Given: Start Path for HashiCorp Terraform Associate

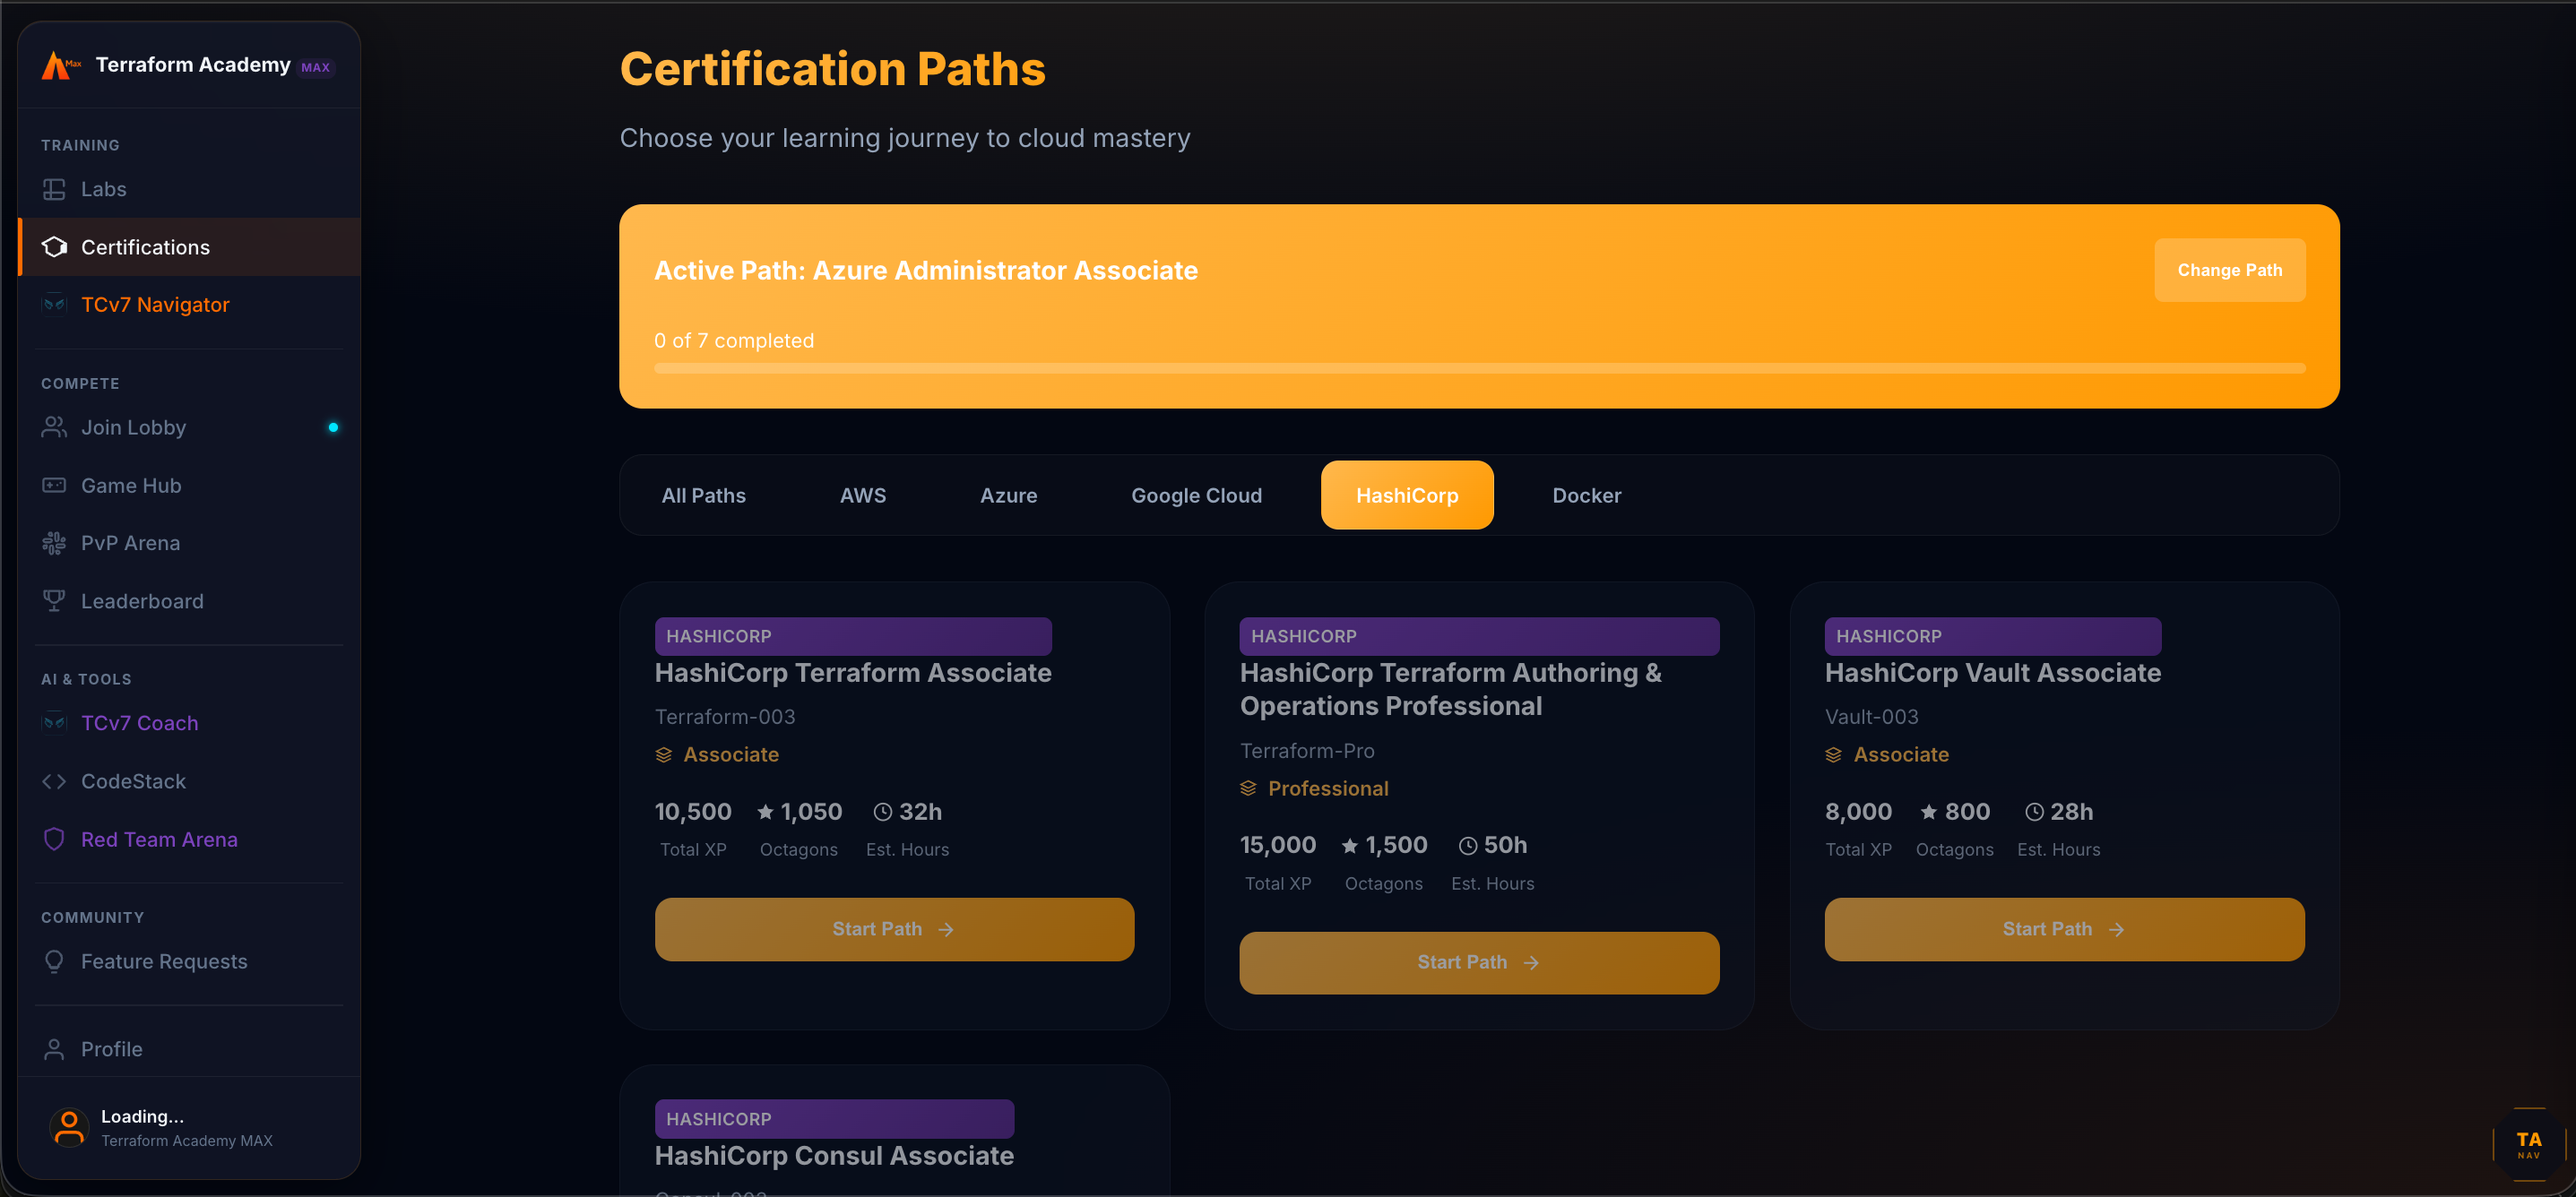Looking at the screenshot, I should click(894, 929).
